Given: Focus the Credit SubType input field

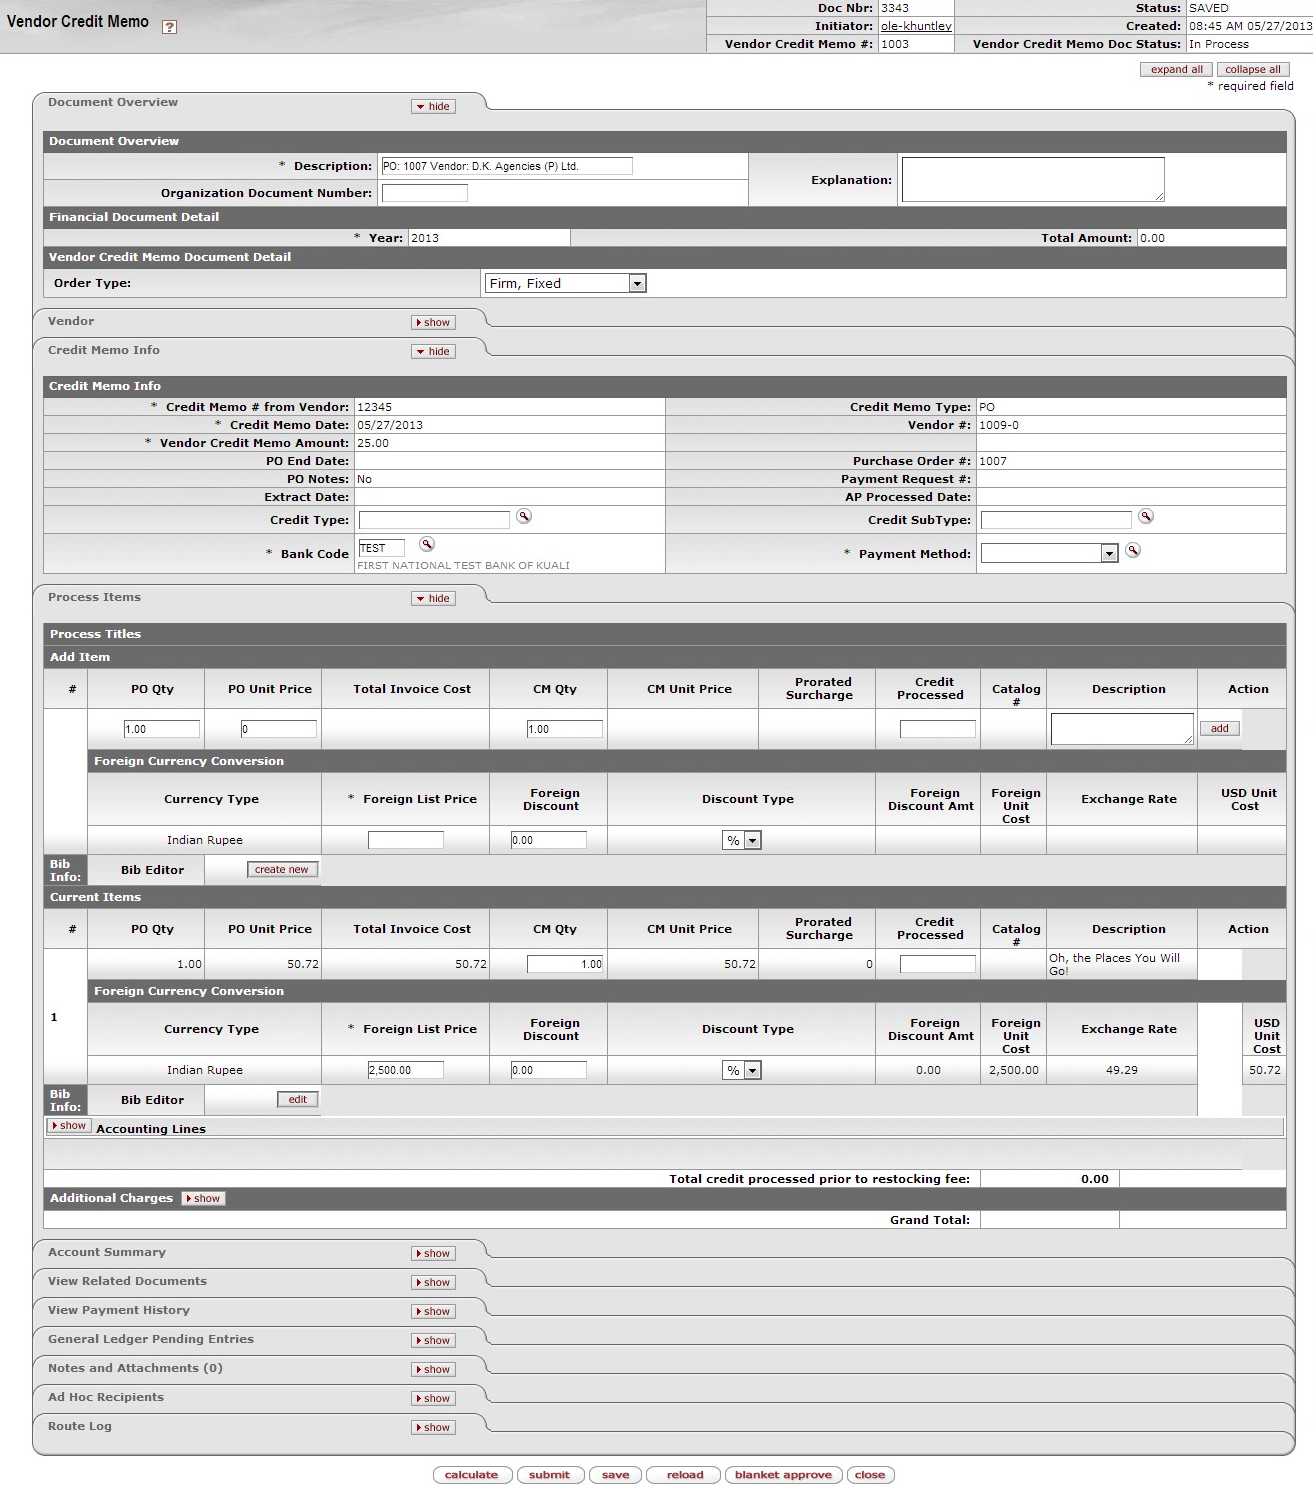Looking at the screenshot, I should (x=1056, y=520).
